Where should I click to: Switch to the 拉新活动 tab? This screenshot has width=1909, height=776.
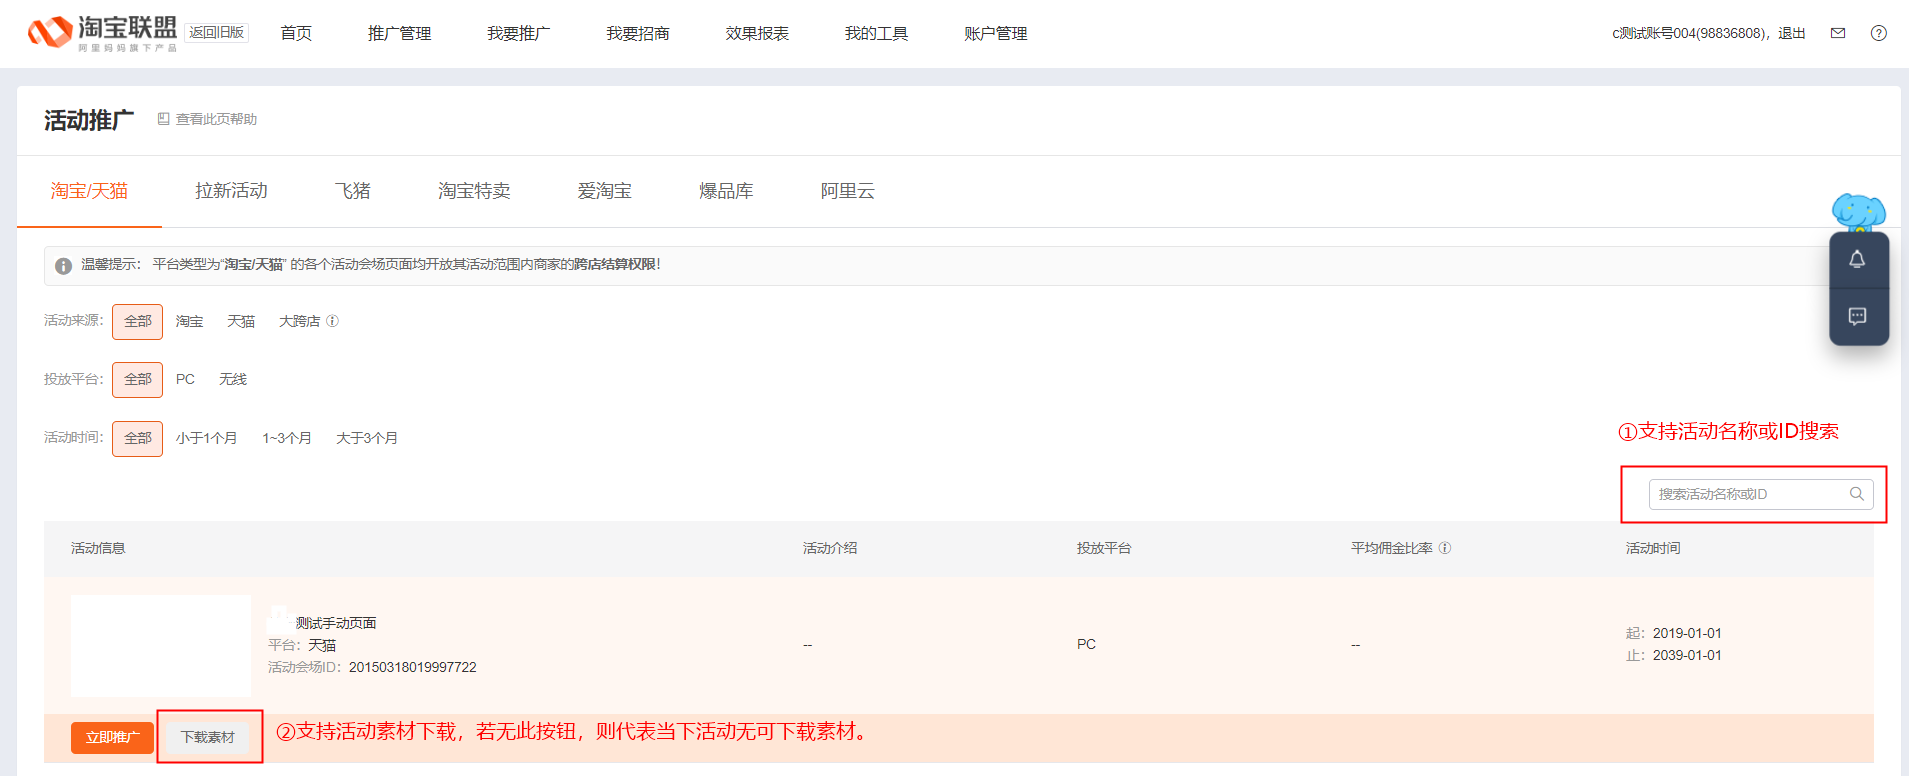click(231, 191)
